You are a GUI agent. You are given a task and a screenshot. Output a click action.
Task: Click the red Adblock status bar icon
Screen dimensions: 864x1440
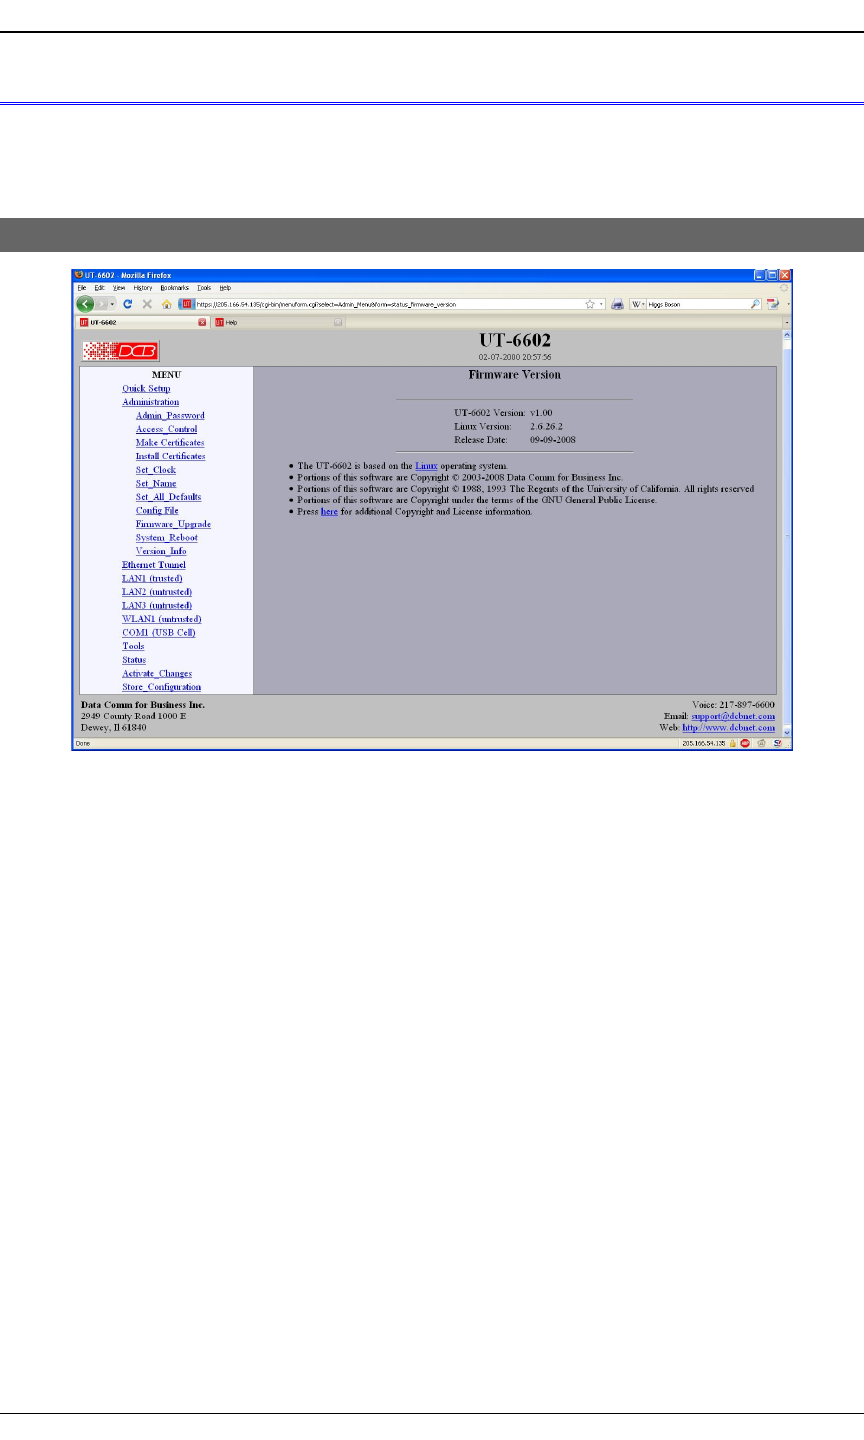[746, 744]
